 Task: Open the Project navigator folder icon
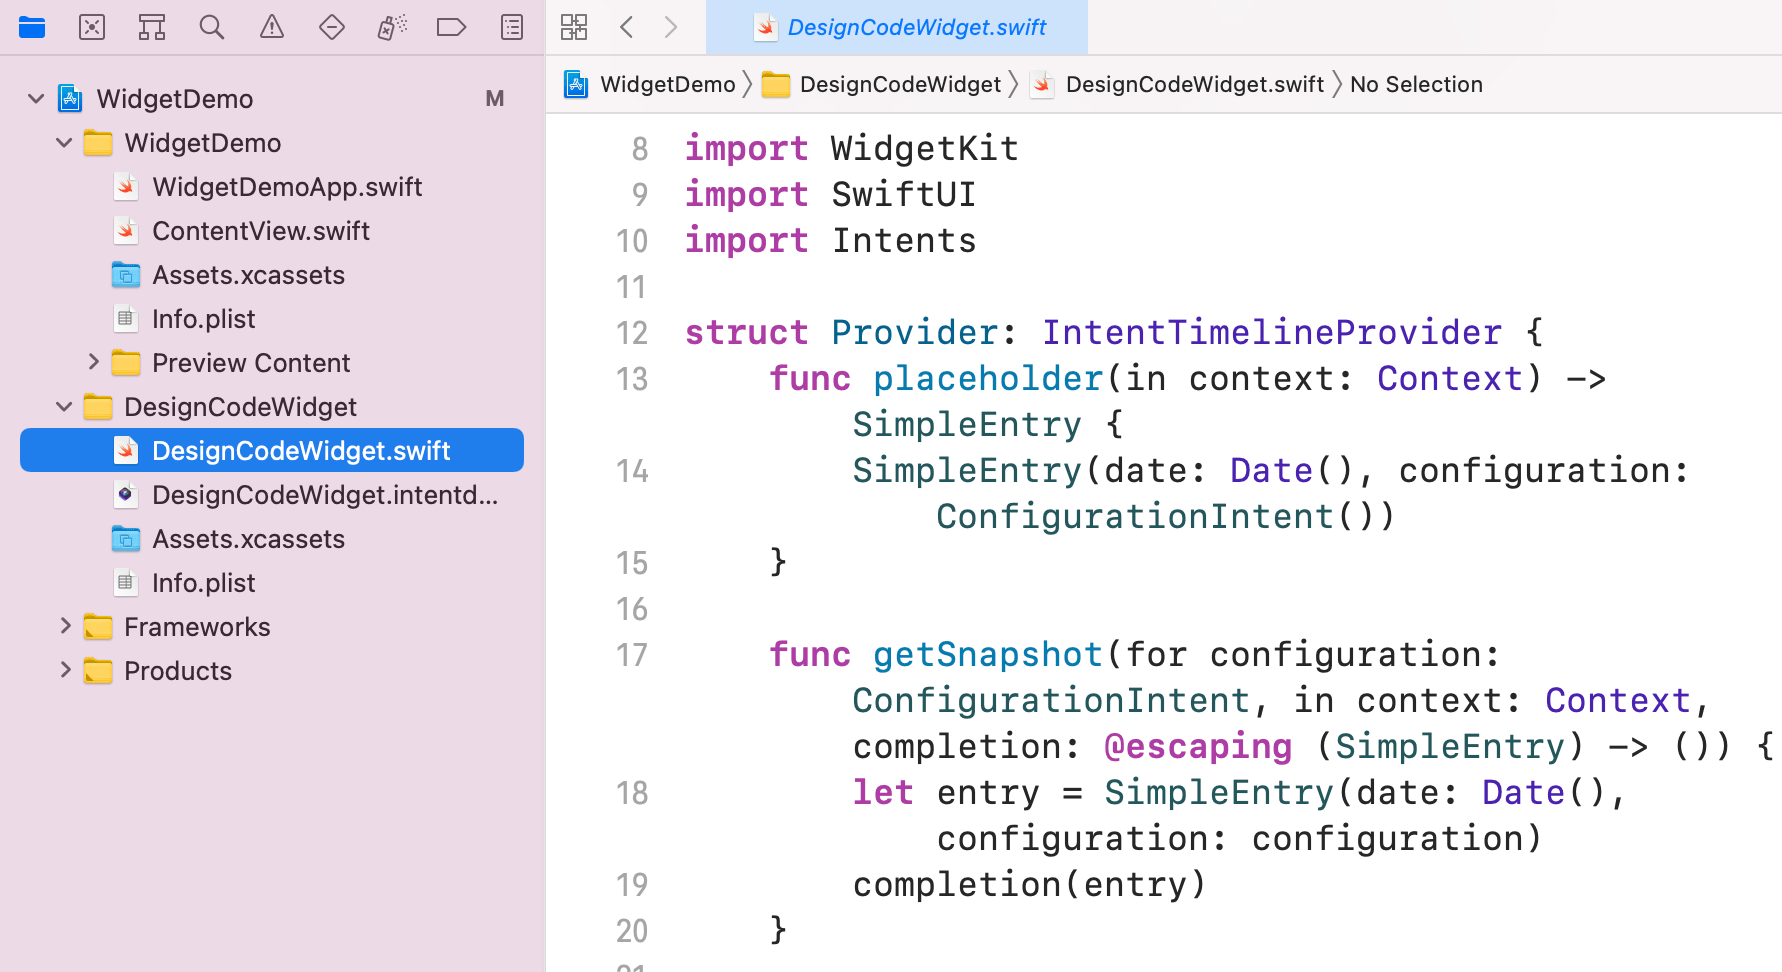click(x=32, y=27)
